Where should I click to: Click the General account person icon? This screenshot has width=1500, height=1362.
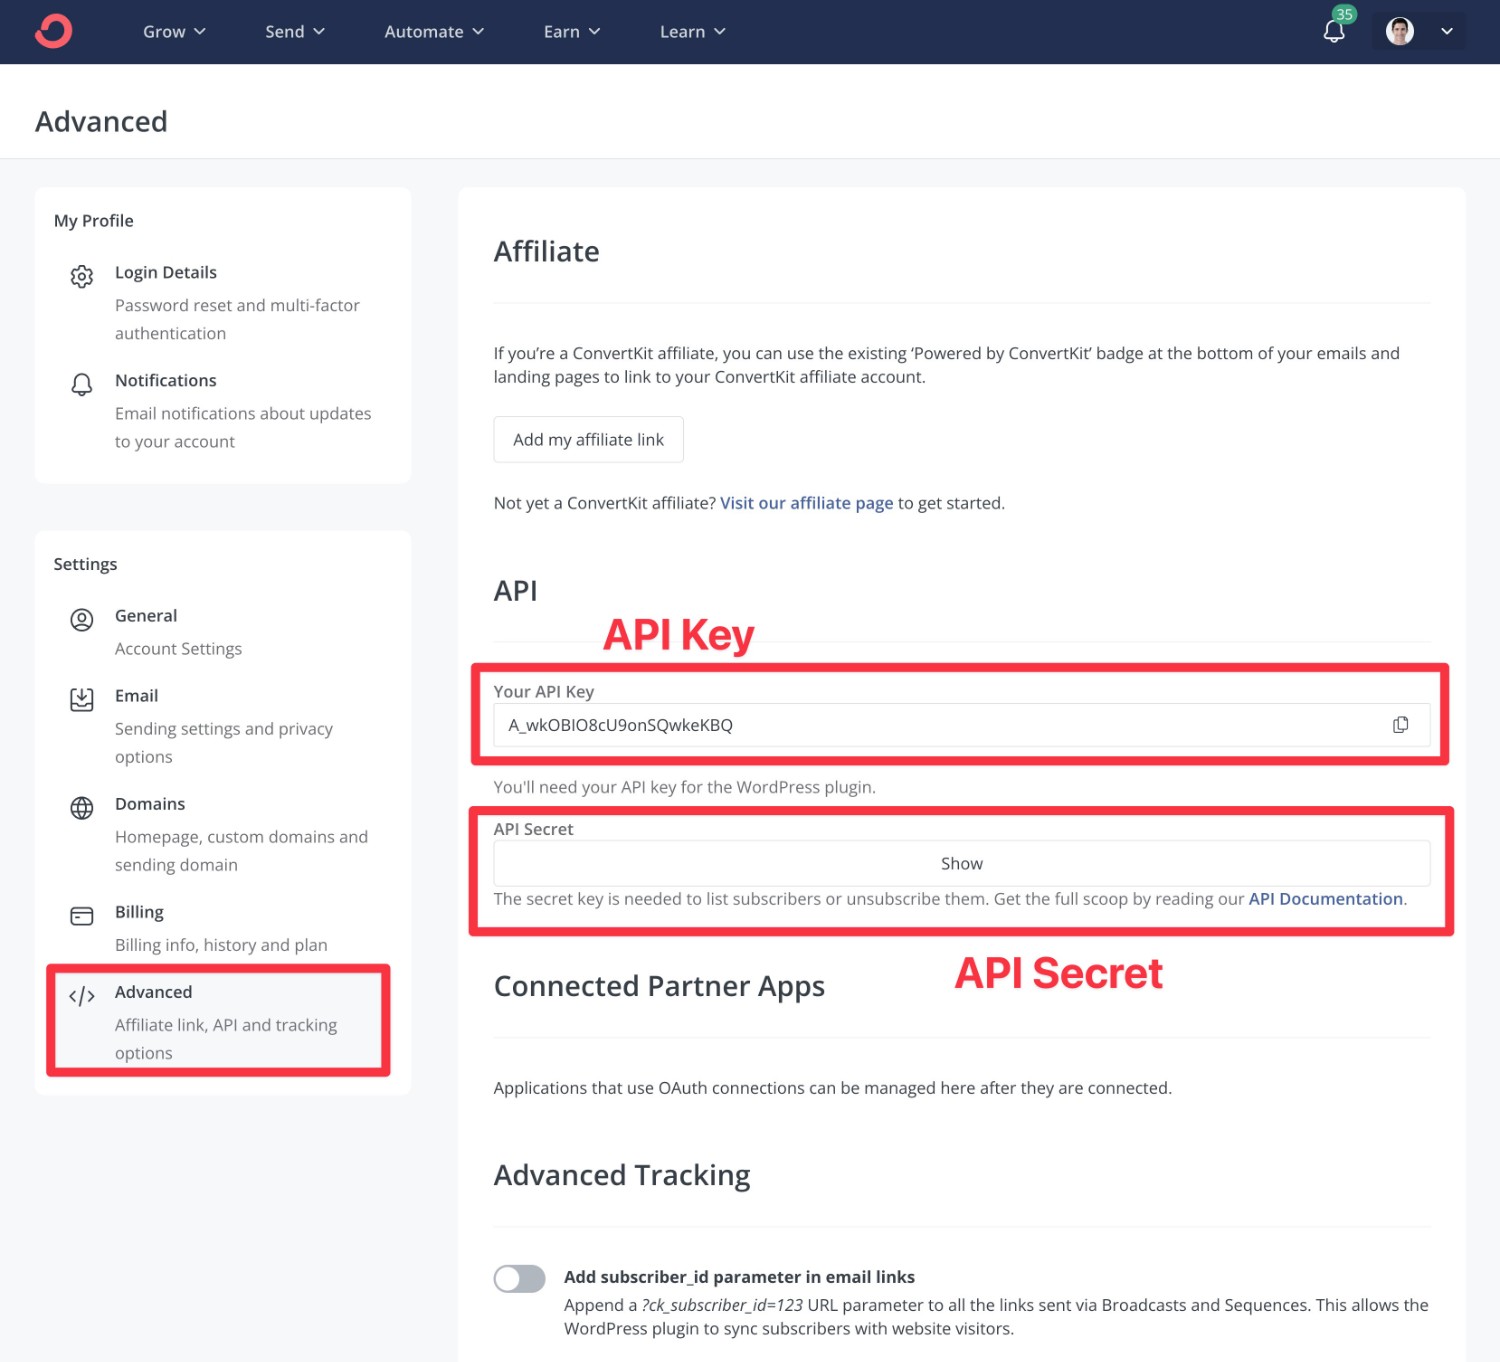tap(82, 620)
